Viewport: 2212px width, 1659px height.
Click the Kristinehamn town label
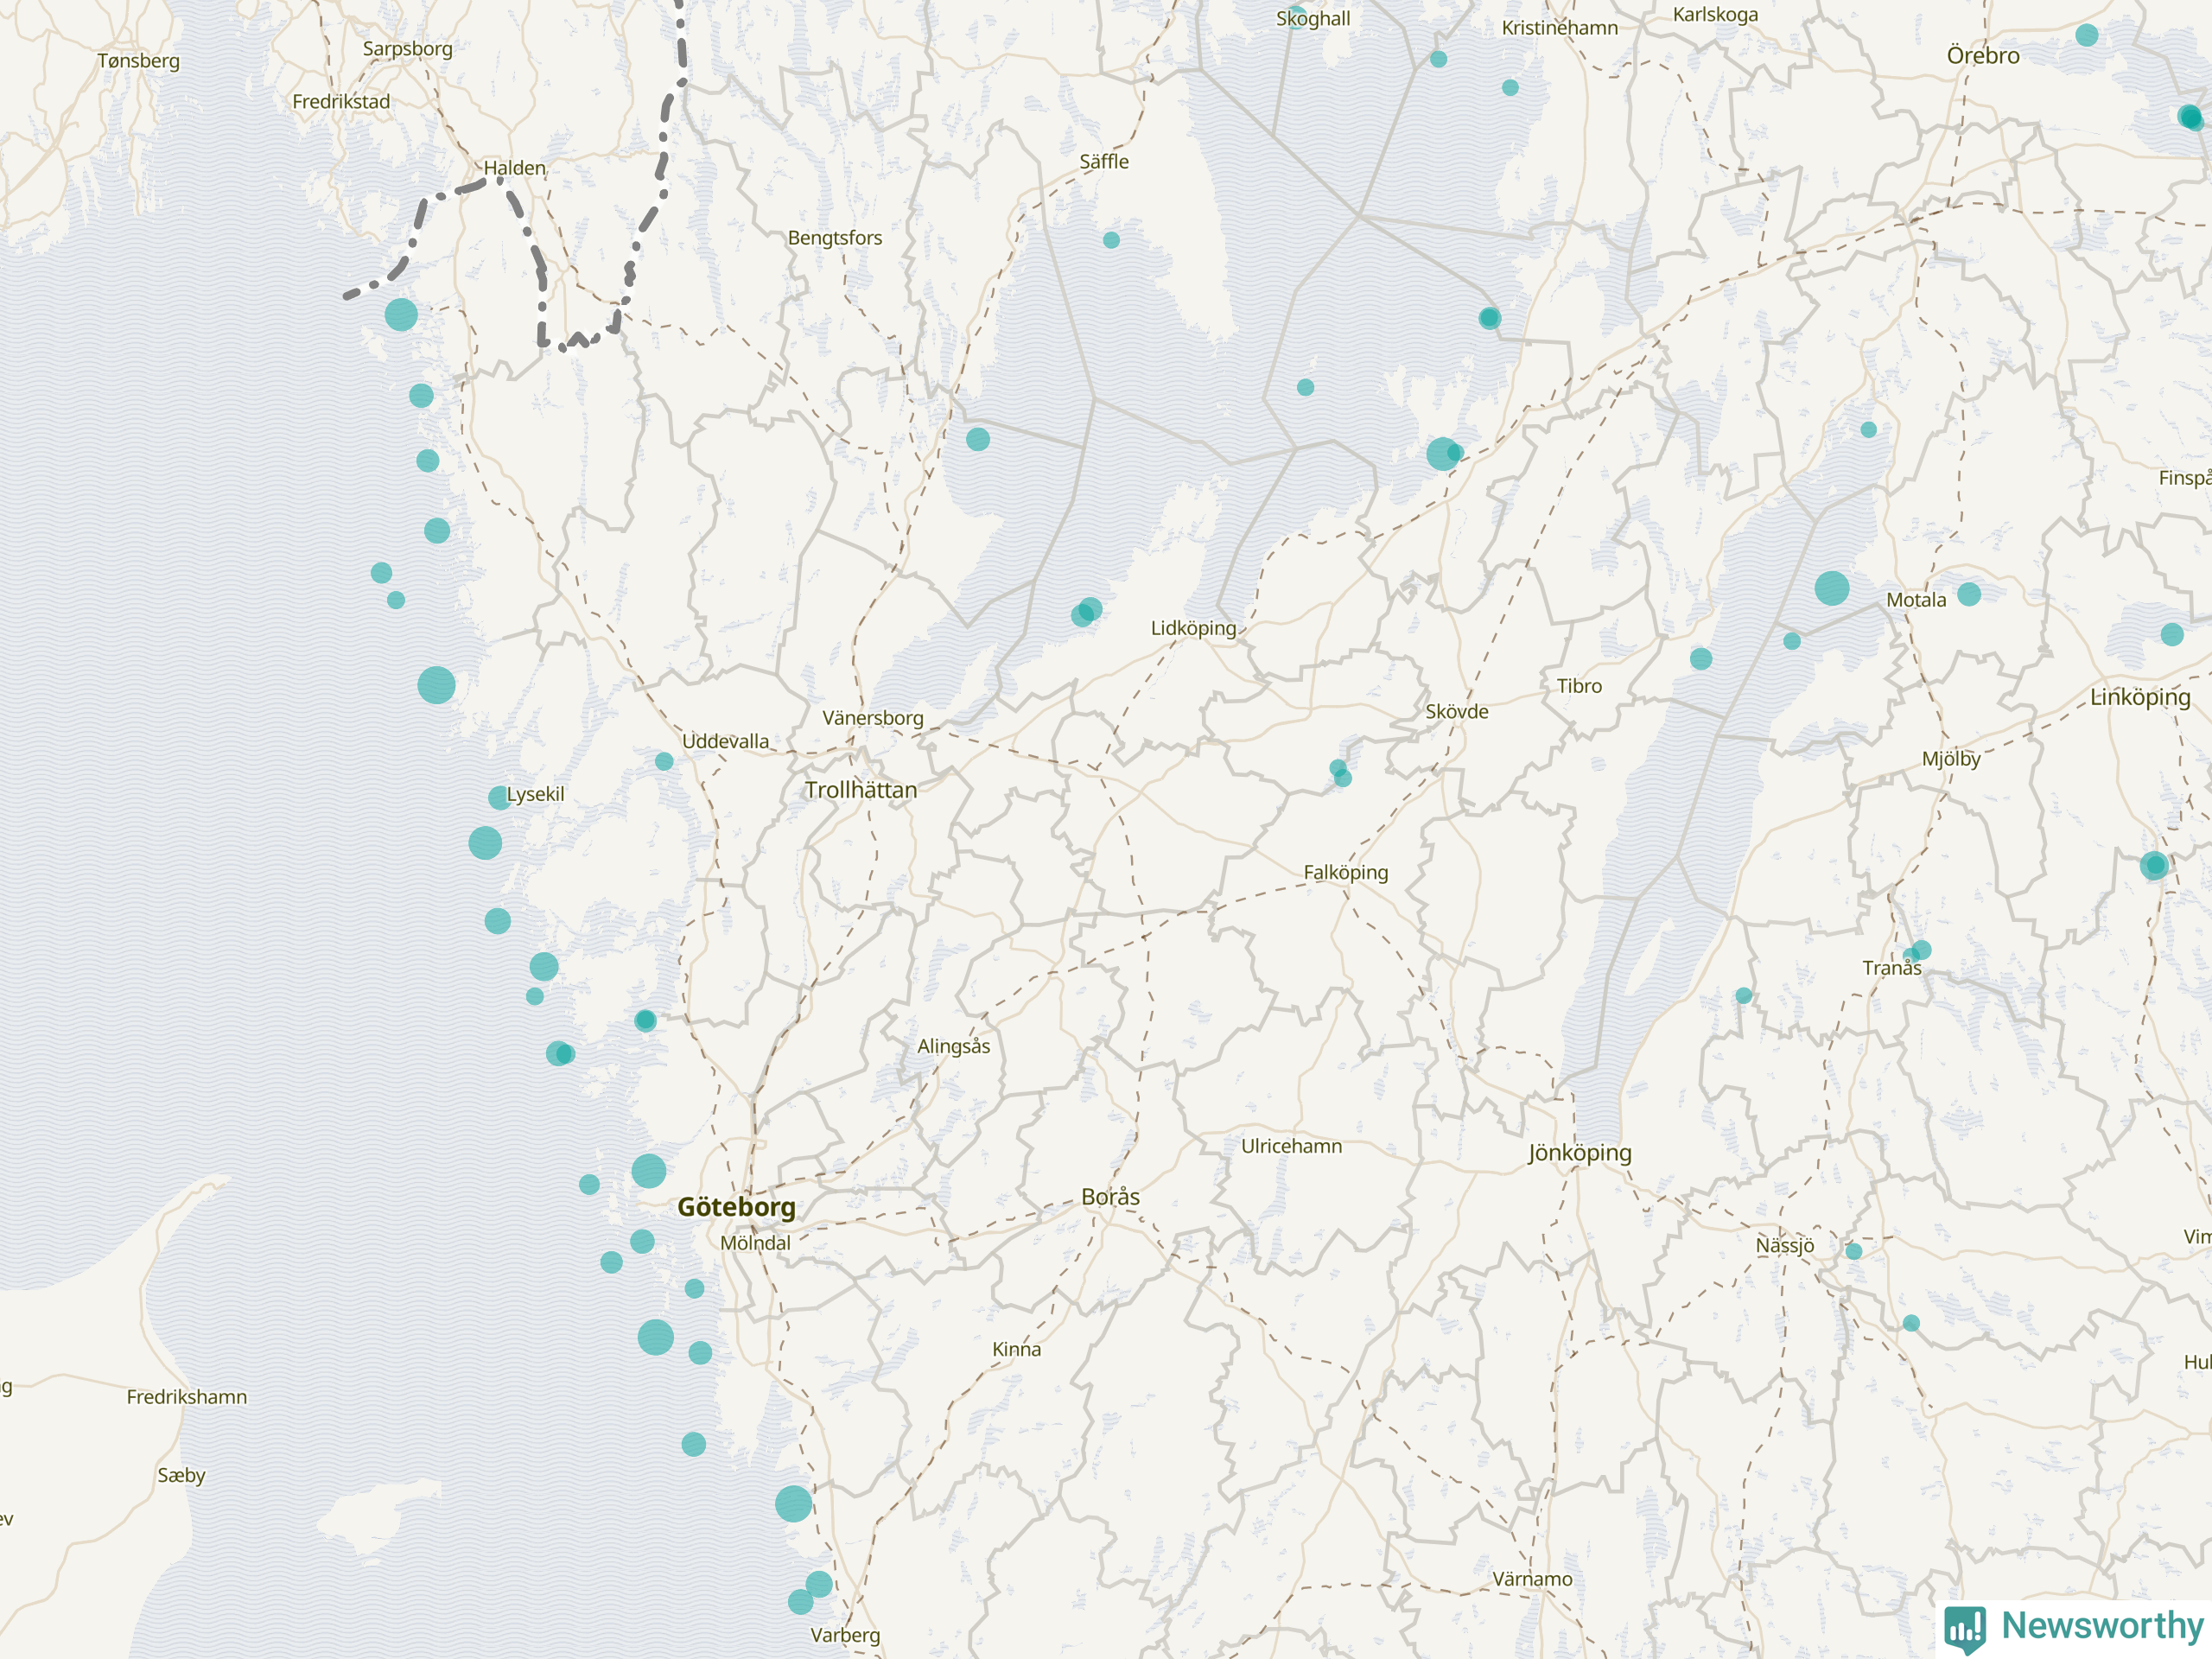[x=1560, y=28]
